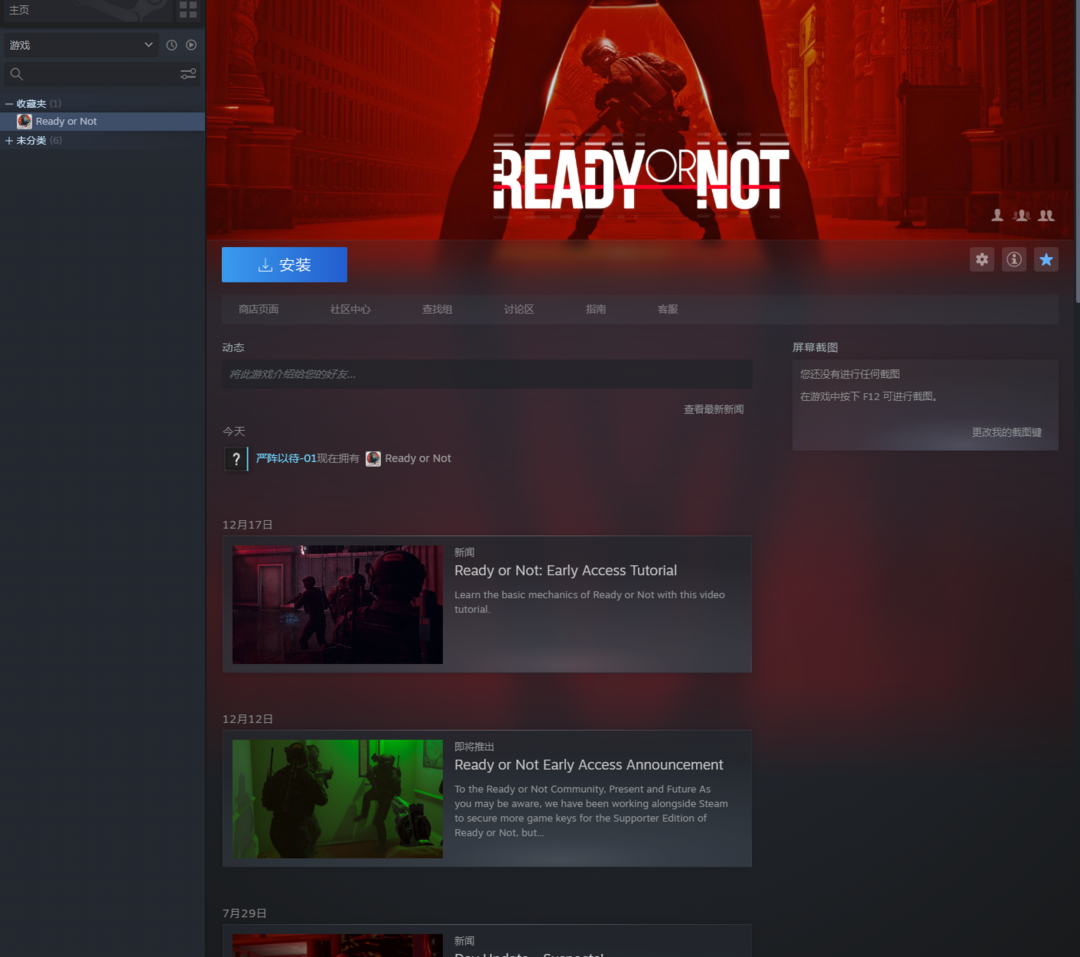Click the single-player person icon on banner

click(x=997, y=215)
